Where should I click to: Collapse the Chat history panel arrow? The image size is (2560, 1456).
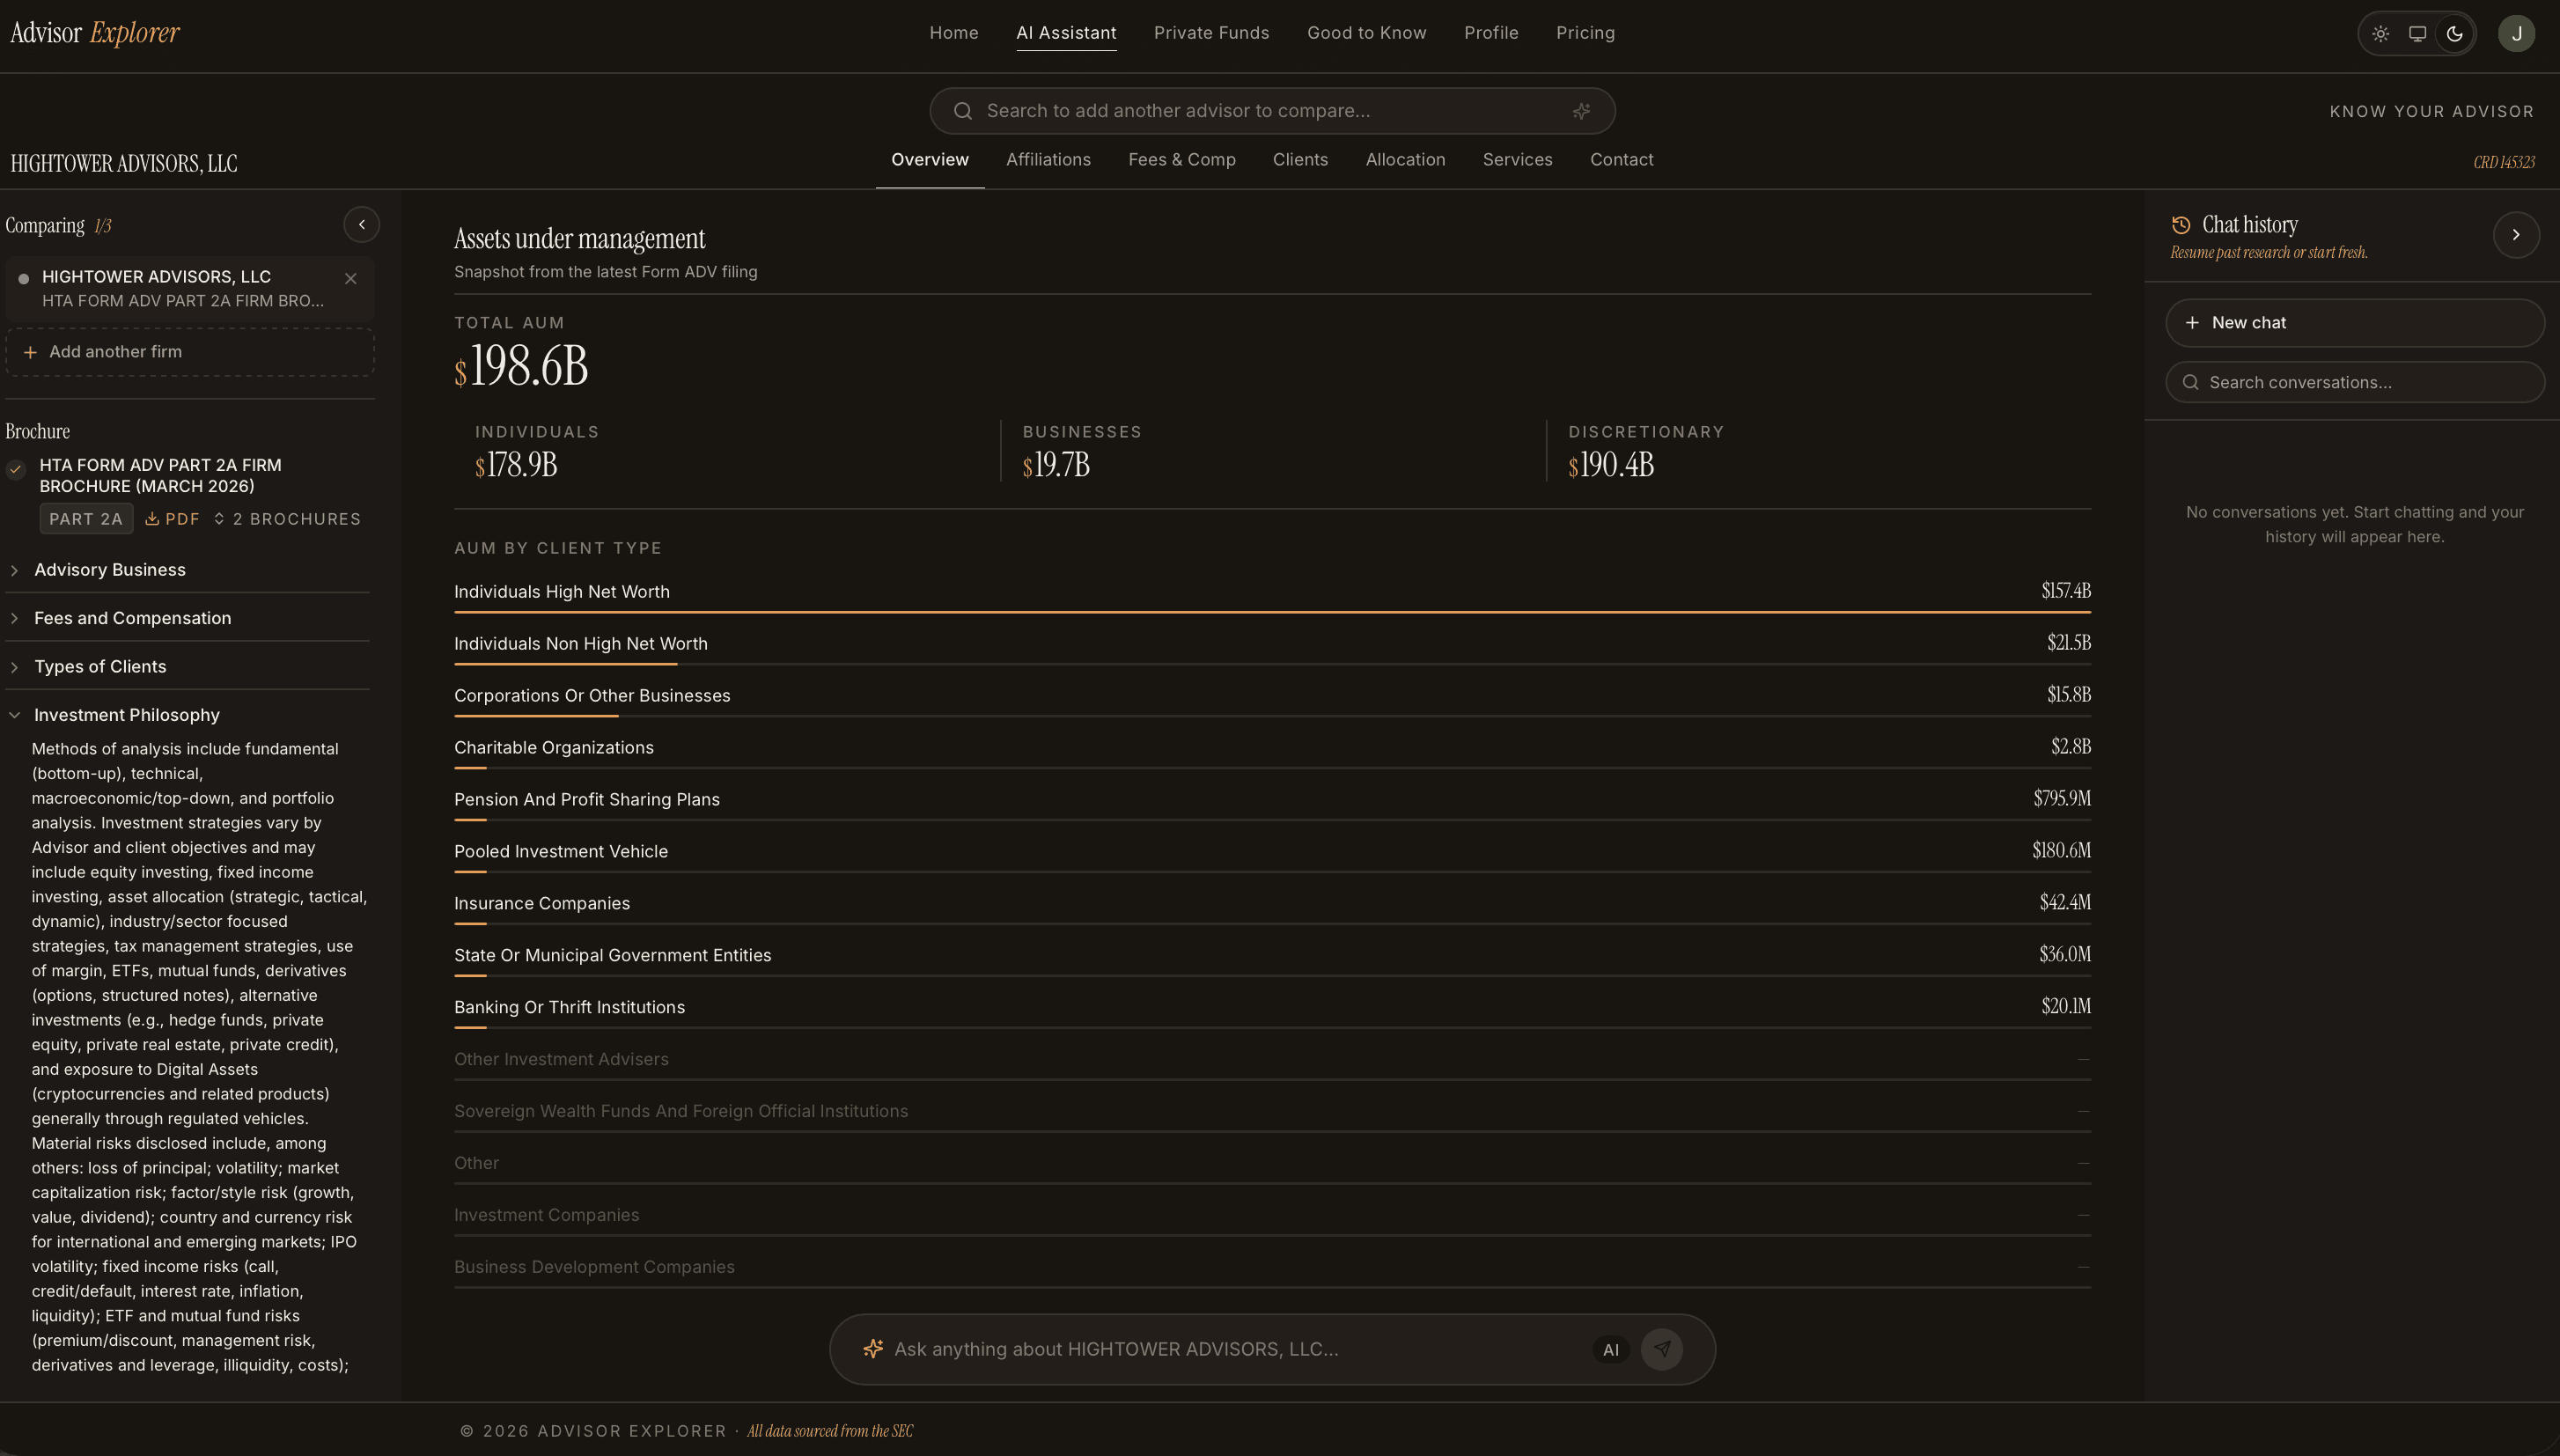(x=2516, y=235)
